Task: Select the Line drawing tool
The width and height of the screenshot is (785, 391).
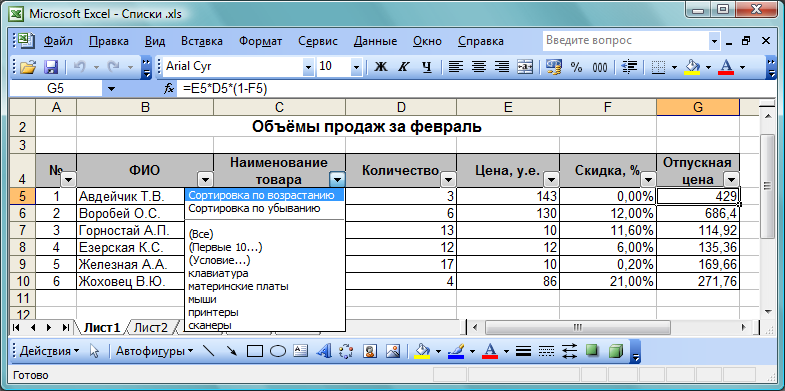Action: pos(208,351)
